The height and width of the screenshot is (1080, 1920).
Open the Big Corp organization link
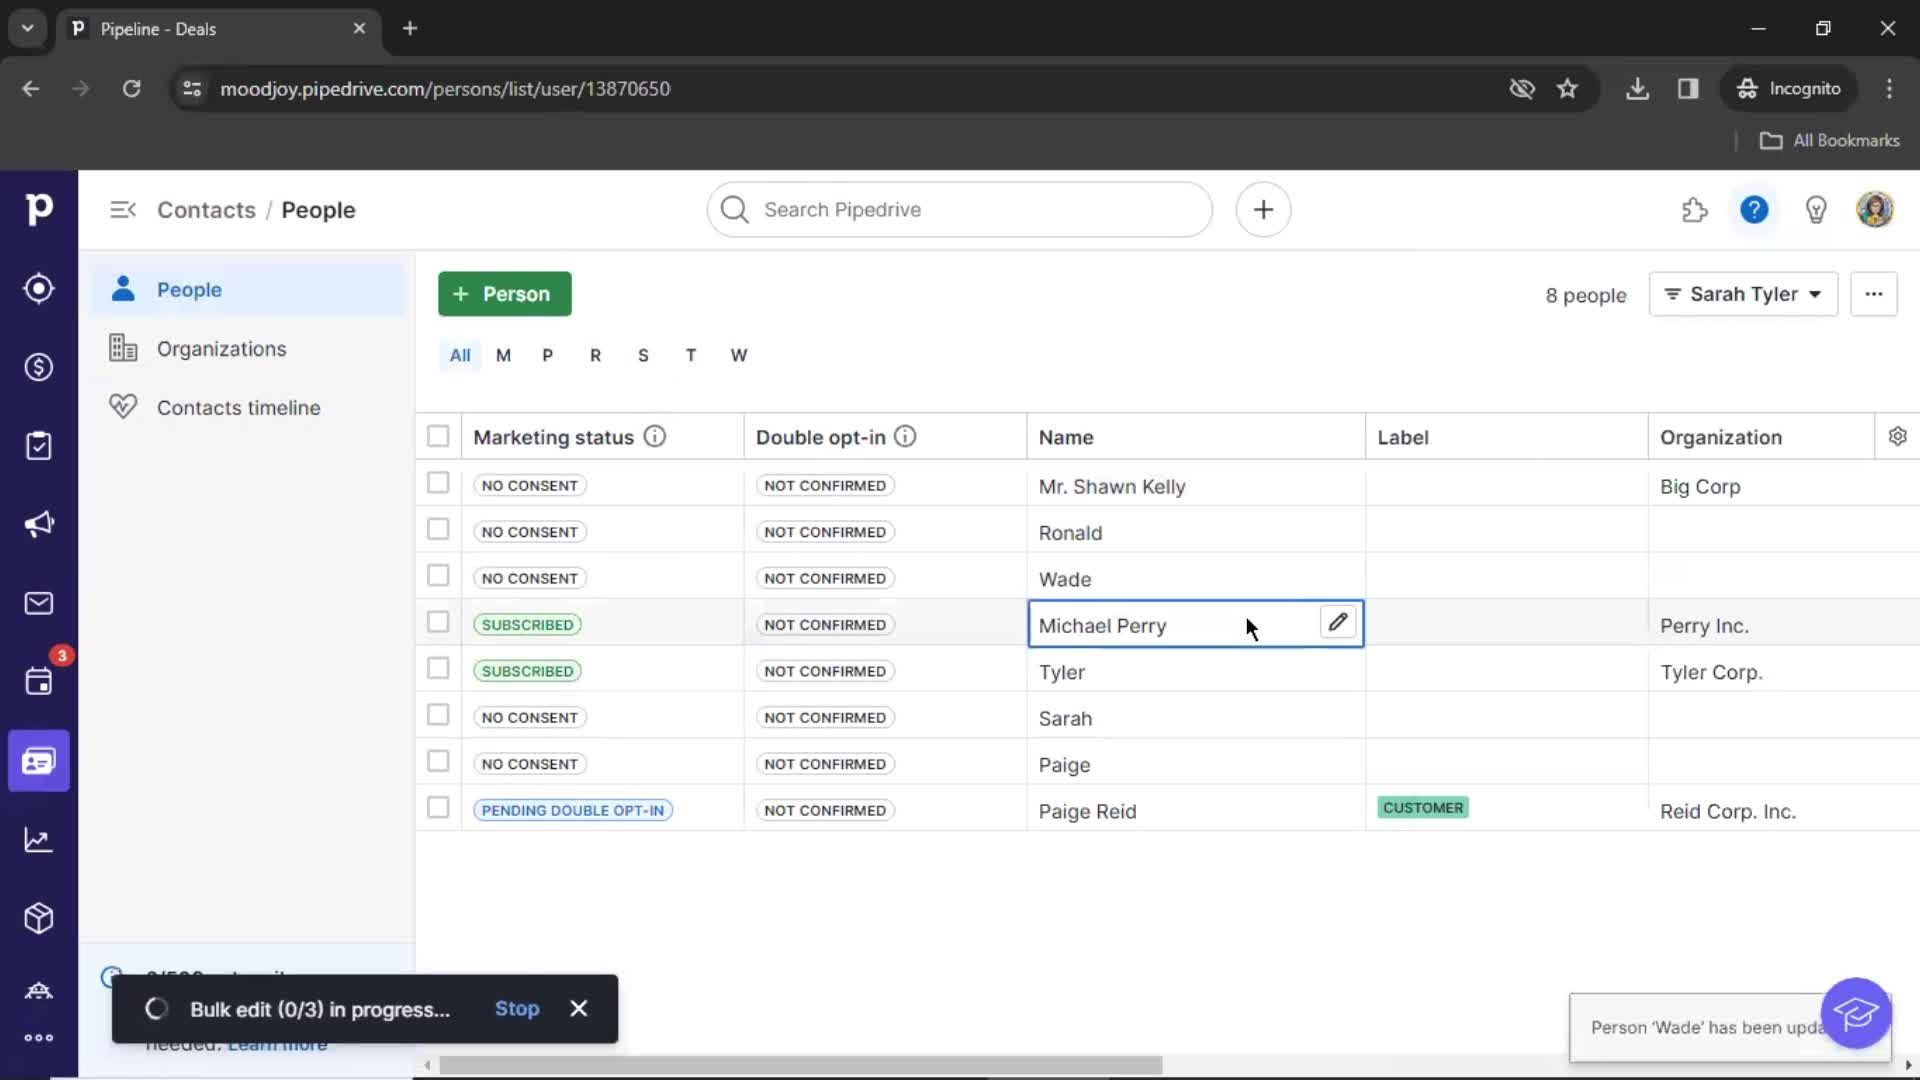[x=1700, y=487]
